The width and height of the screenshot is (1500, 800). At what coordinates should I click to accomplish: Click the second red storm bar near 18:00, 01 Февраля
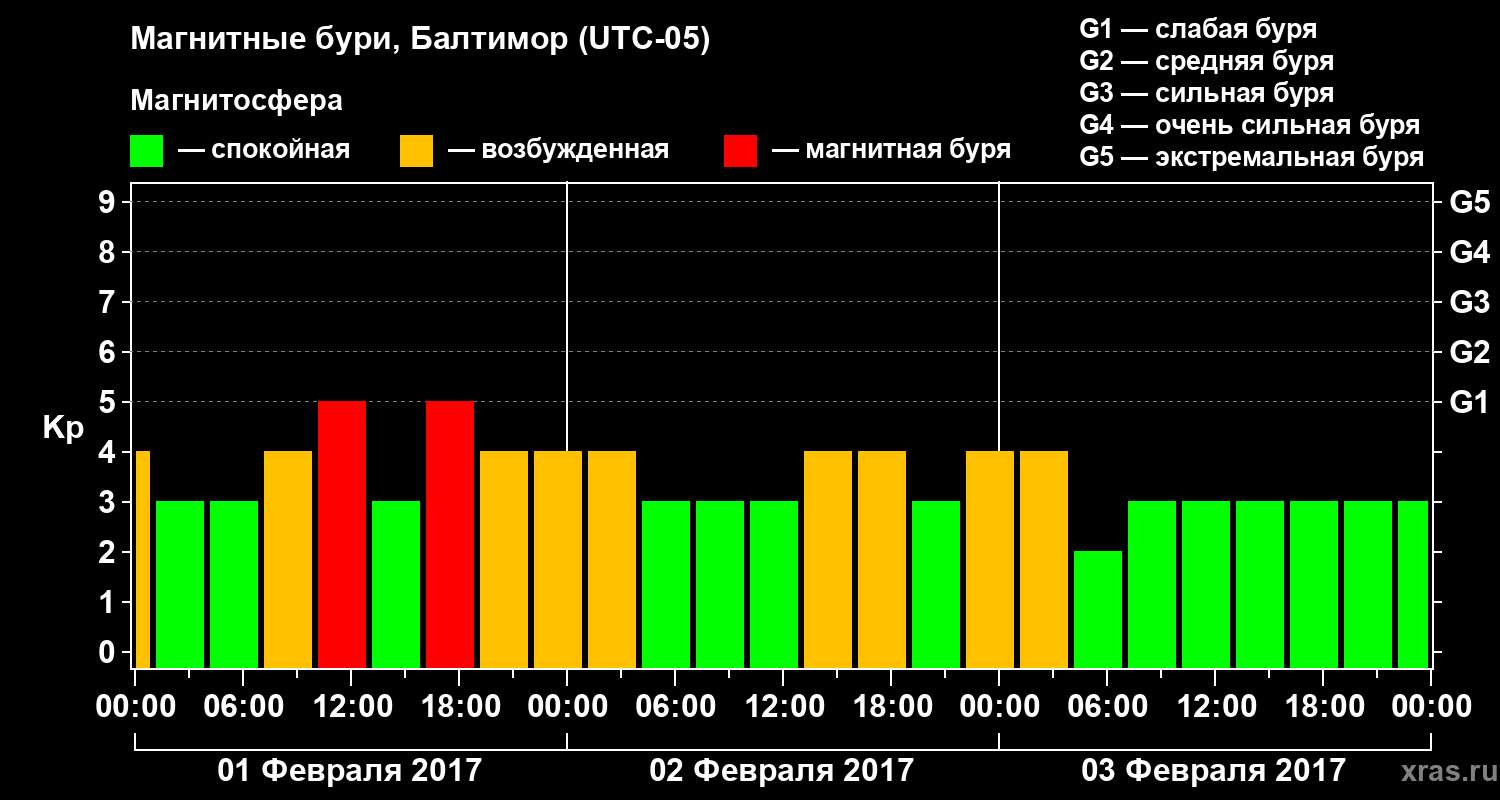(450, 535)
